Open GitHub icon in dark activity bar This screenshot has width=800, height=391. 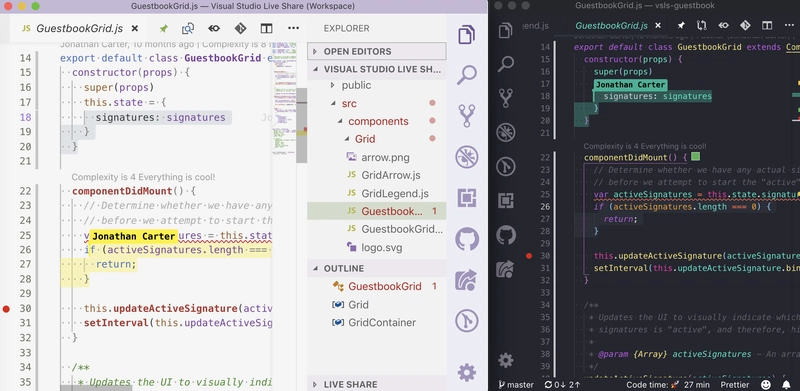[x=506, y=235]
